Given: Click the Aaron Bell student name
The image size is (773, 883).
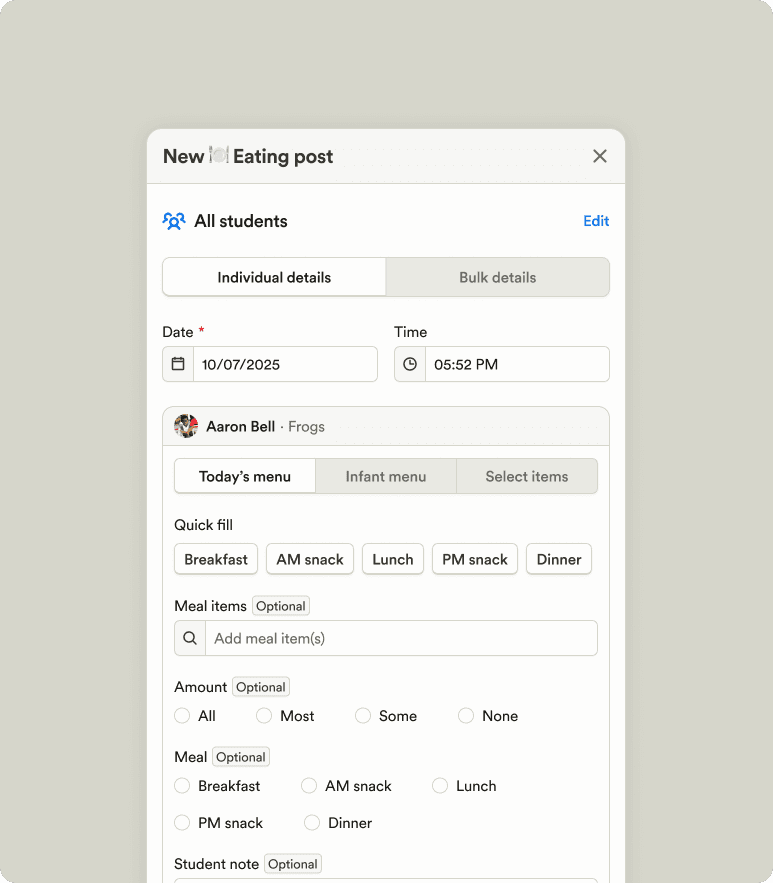Looking at the screenshot, I should click(x=240, y=426).
